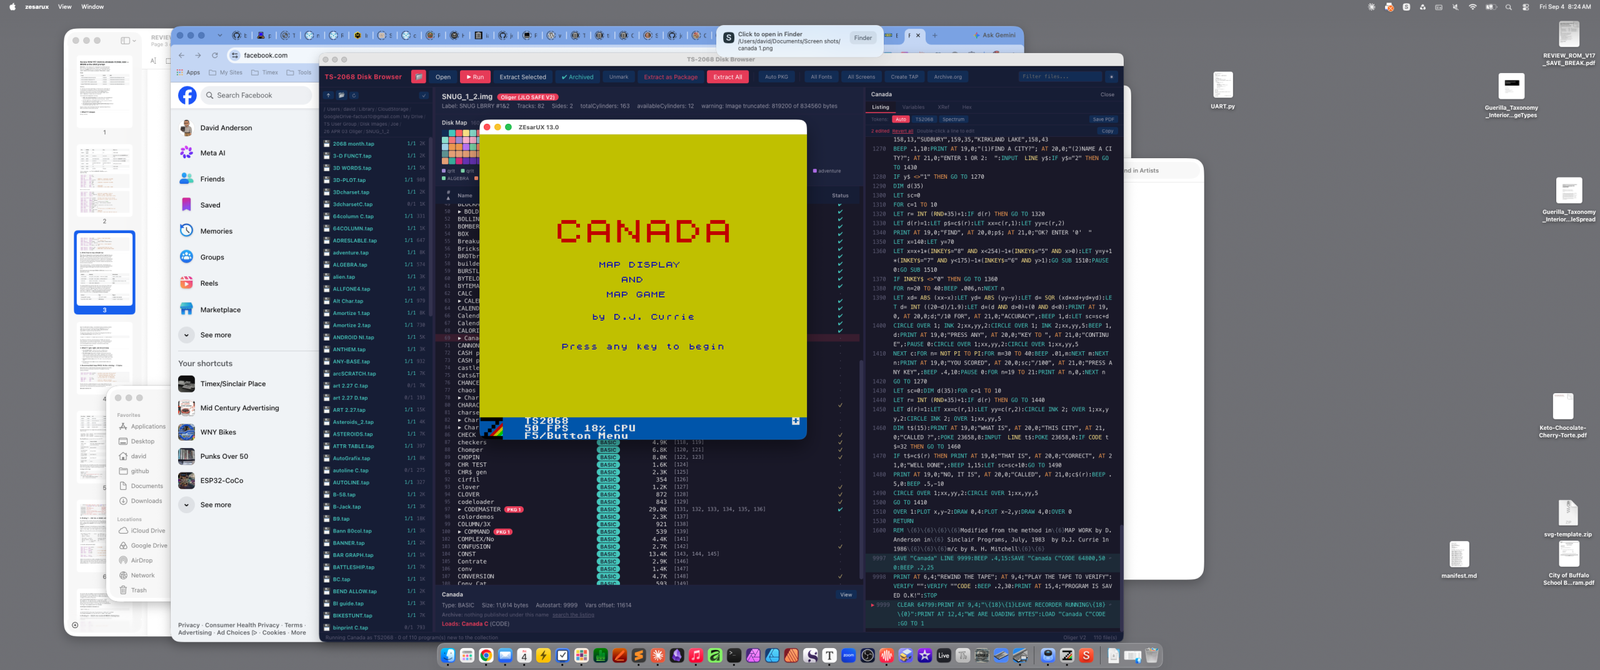Open the Window menu in menu bar
This screenshot has width=1600, height=670.
[x=92, y=7]
